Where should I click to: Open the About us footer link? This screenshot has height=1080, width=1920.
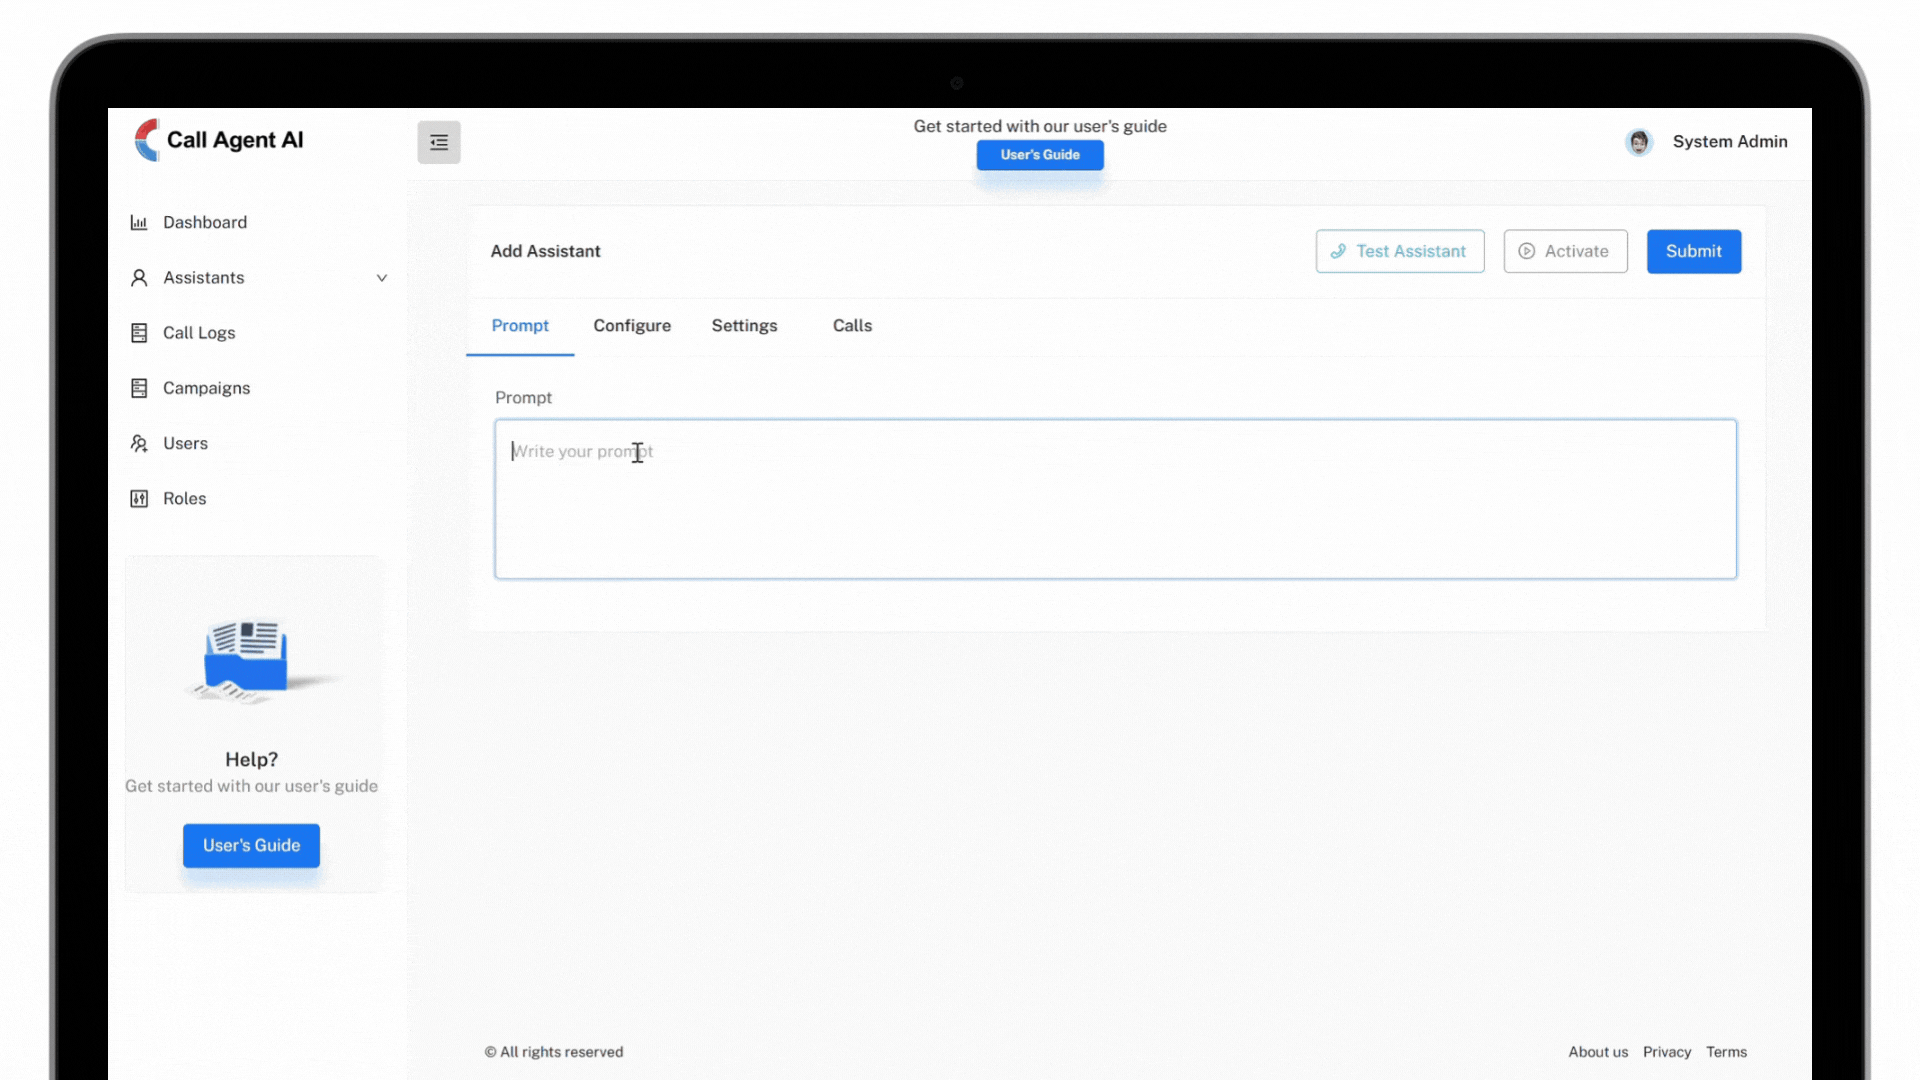[1598, 1052]
